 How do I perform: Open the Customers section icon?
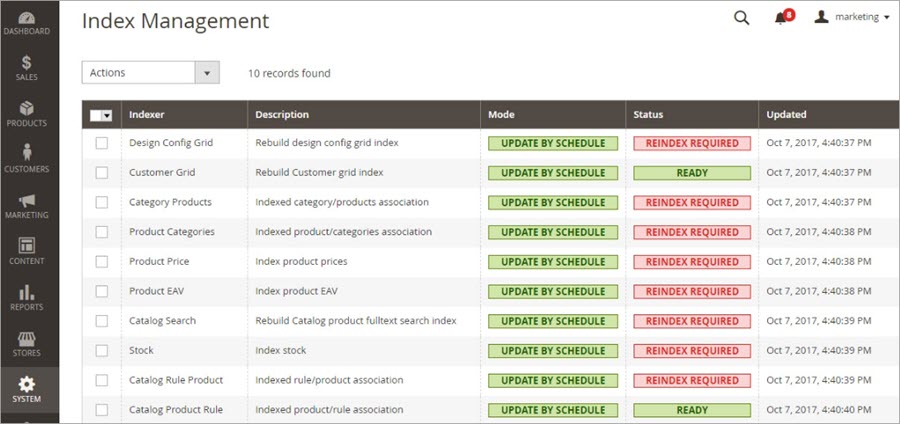(27, 159)
